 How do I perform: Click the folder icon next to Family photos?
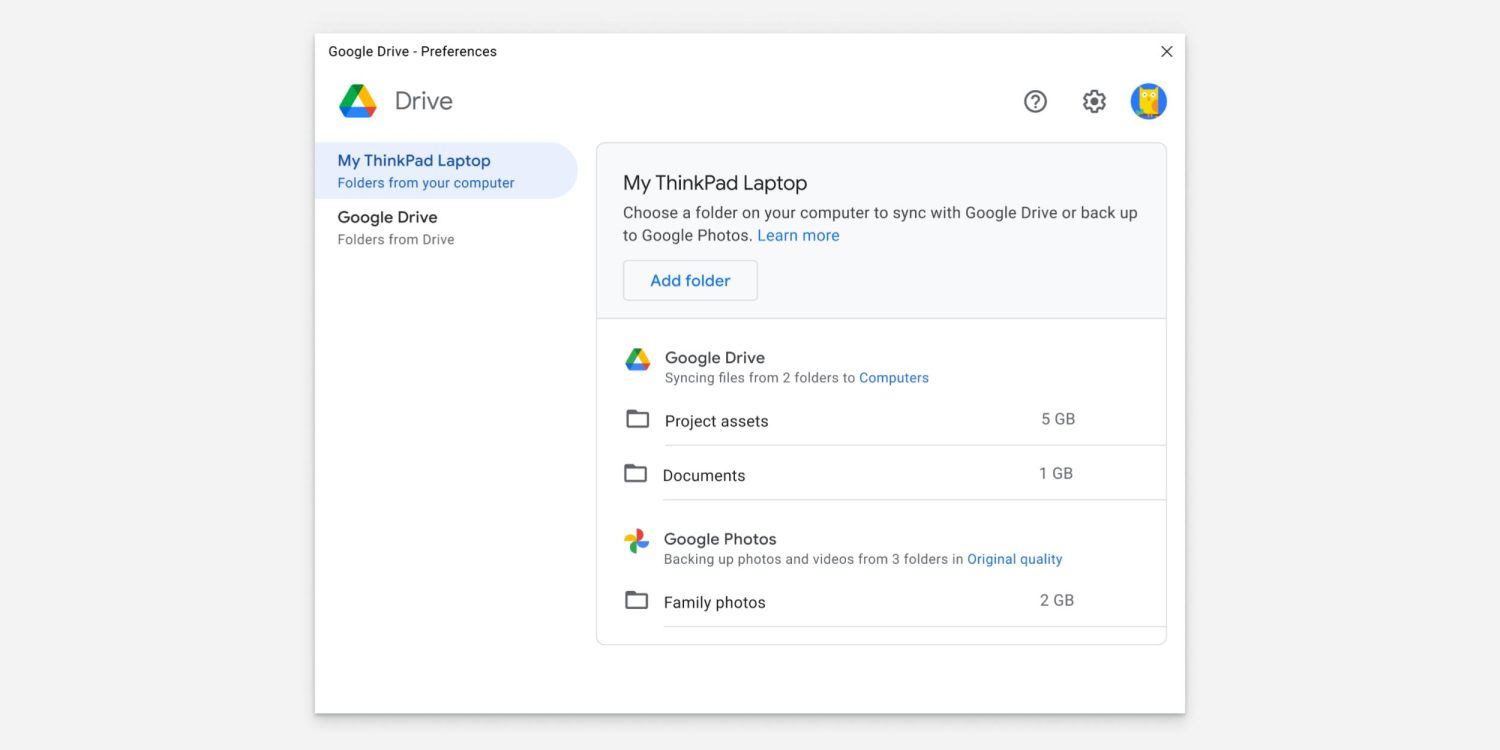click(637, 600)
